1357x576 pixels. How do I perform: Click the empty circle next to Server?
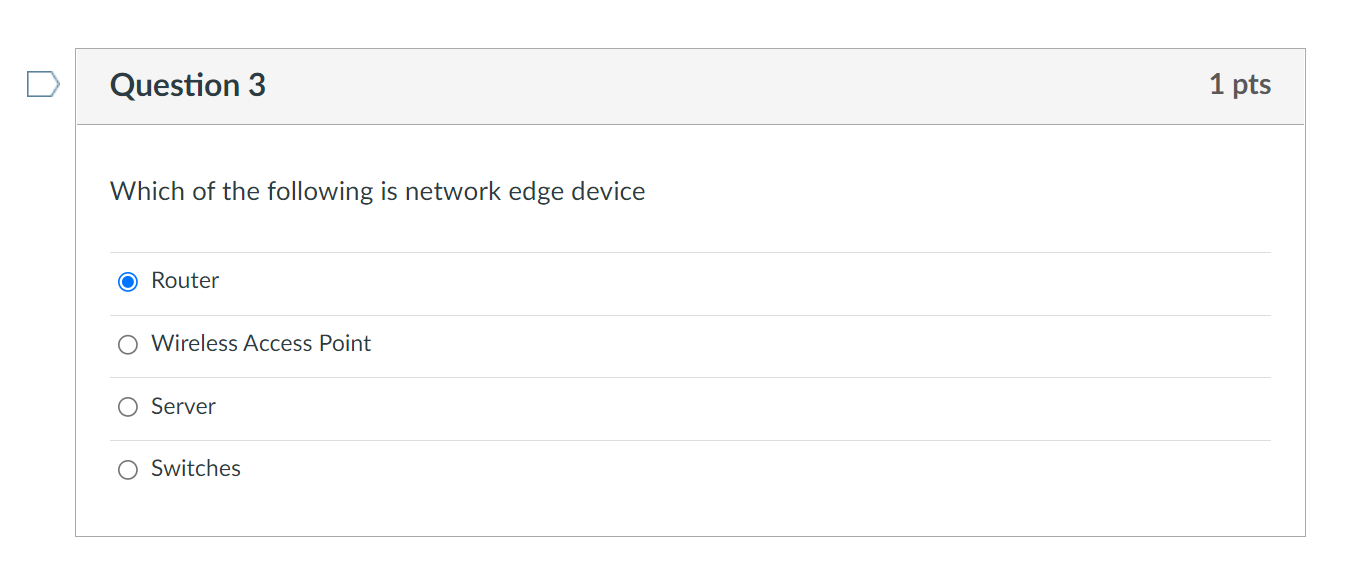tap(127, 406)
